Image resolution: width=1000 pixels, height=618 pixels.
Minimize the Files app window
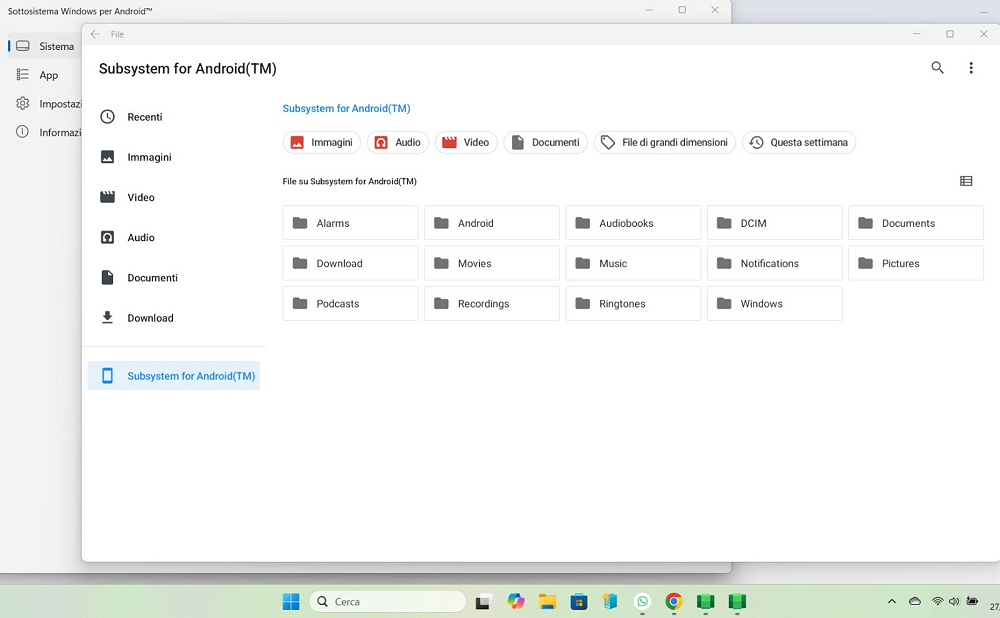point(916,34)
